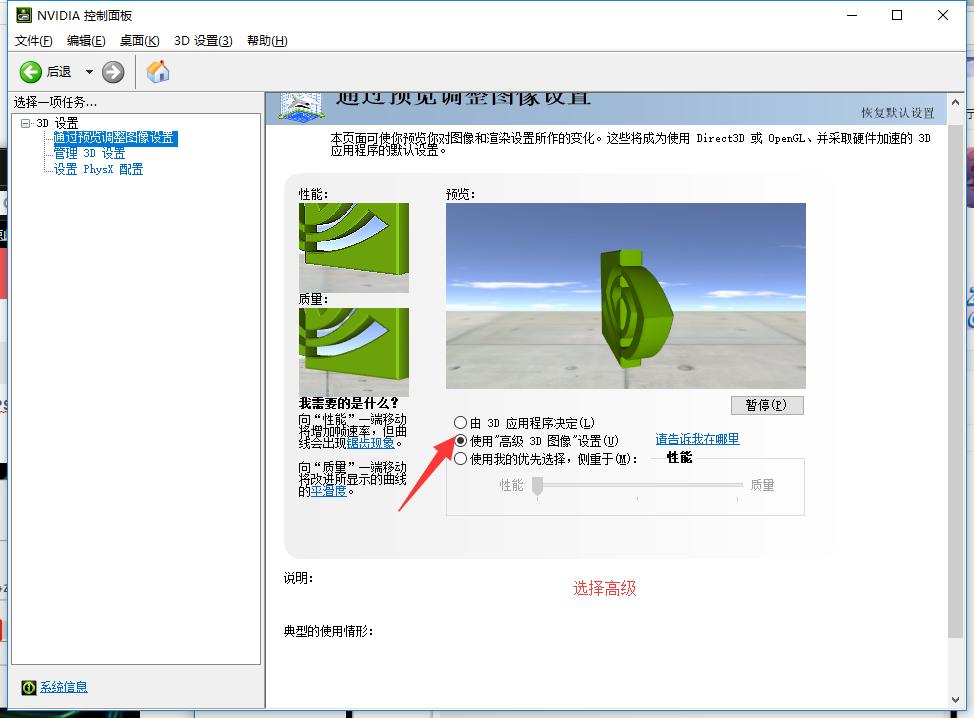Image resolution: width=974 pixels, height=718 pixels.
Task: Select radio 使用"高级 3D 图像"设置(U)
Action: (x=460, y=441)
